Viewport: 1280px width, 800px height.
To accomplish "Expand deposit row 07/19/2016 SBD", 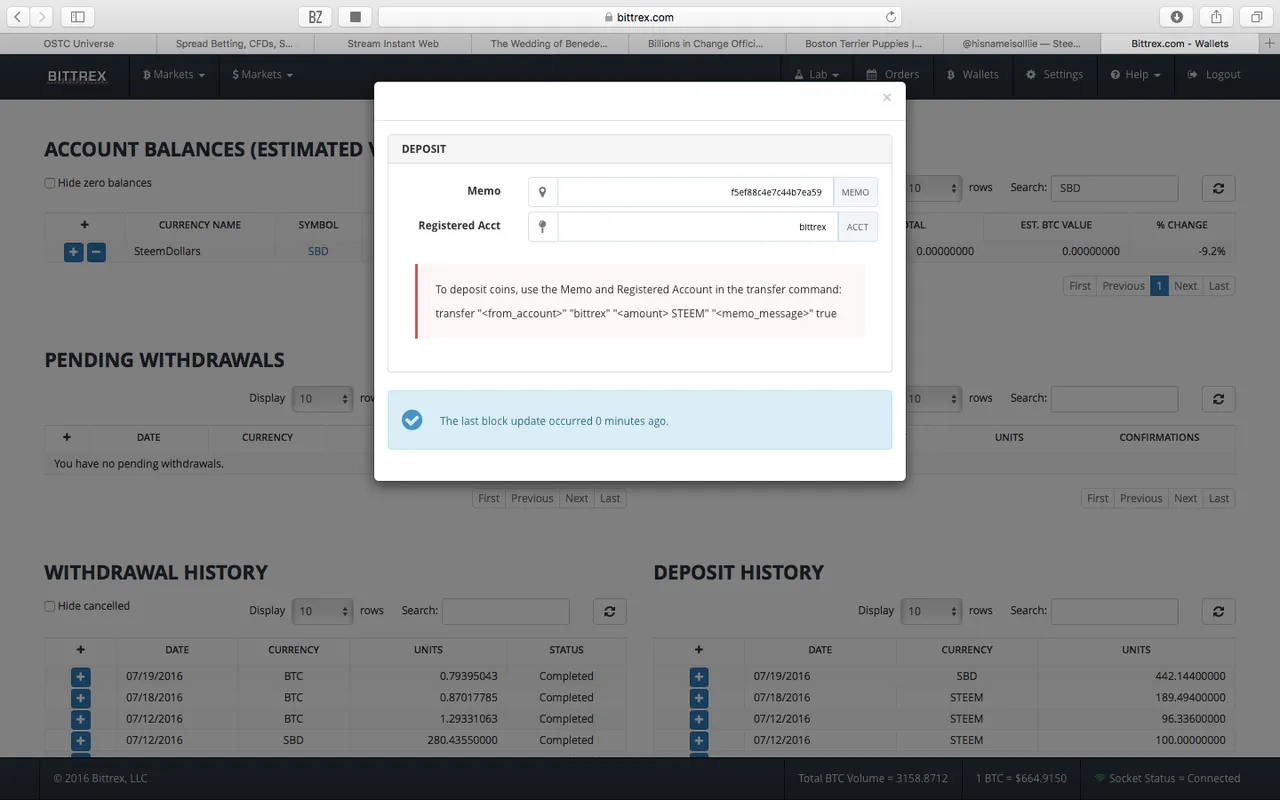I will (699, 677).
